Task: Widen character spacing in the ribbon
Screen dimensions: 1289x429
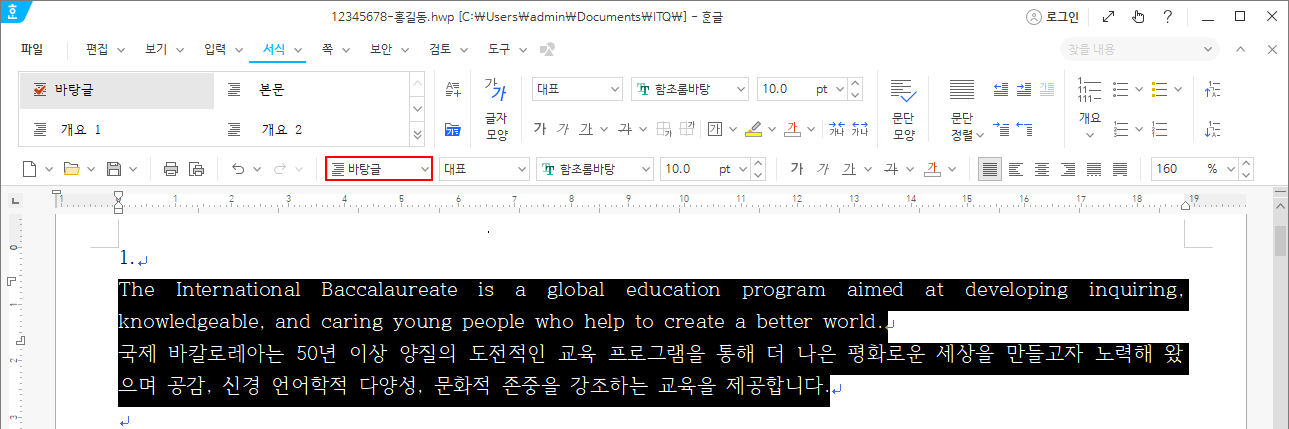Action: (x=860, y=128)
